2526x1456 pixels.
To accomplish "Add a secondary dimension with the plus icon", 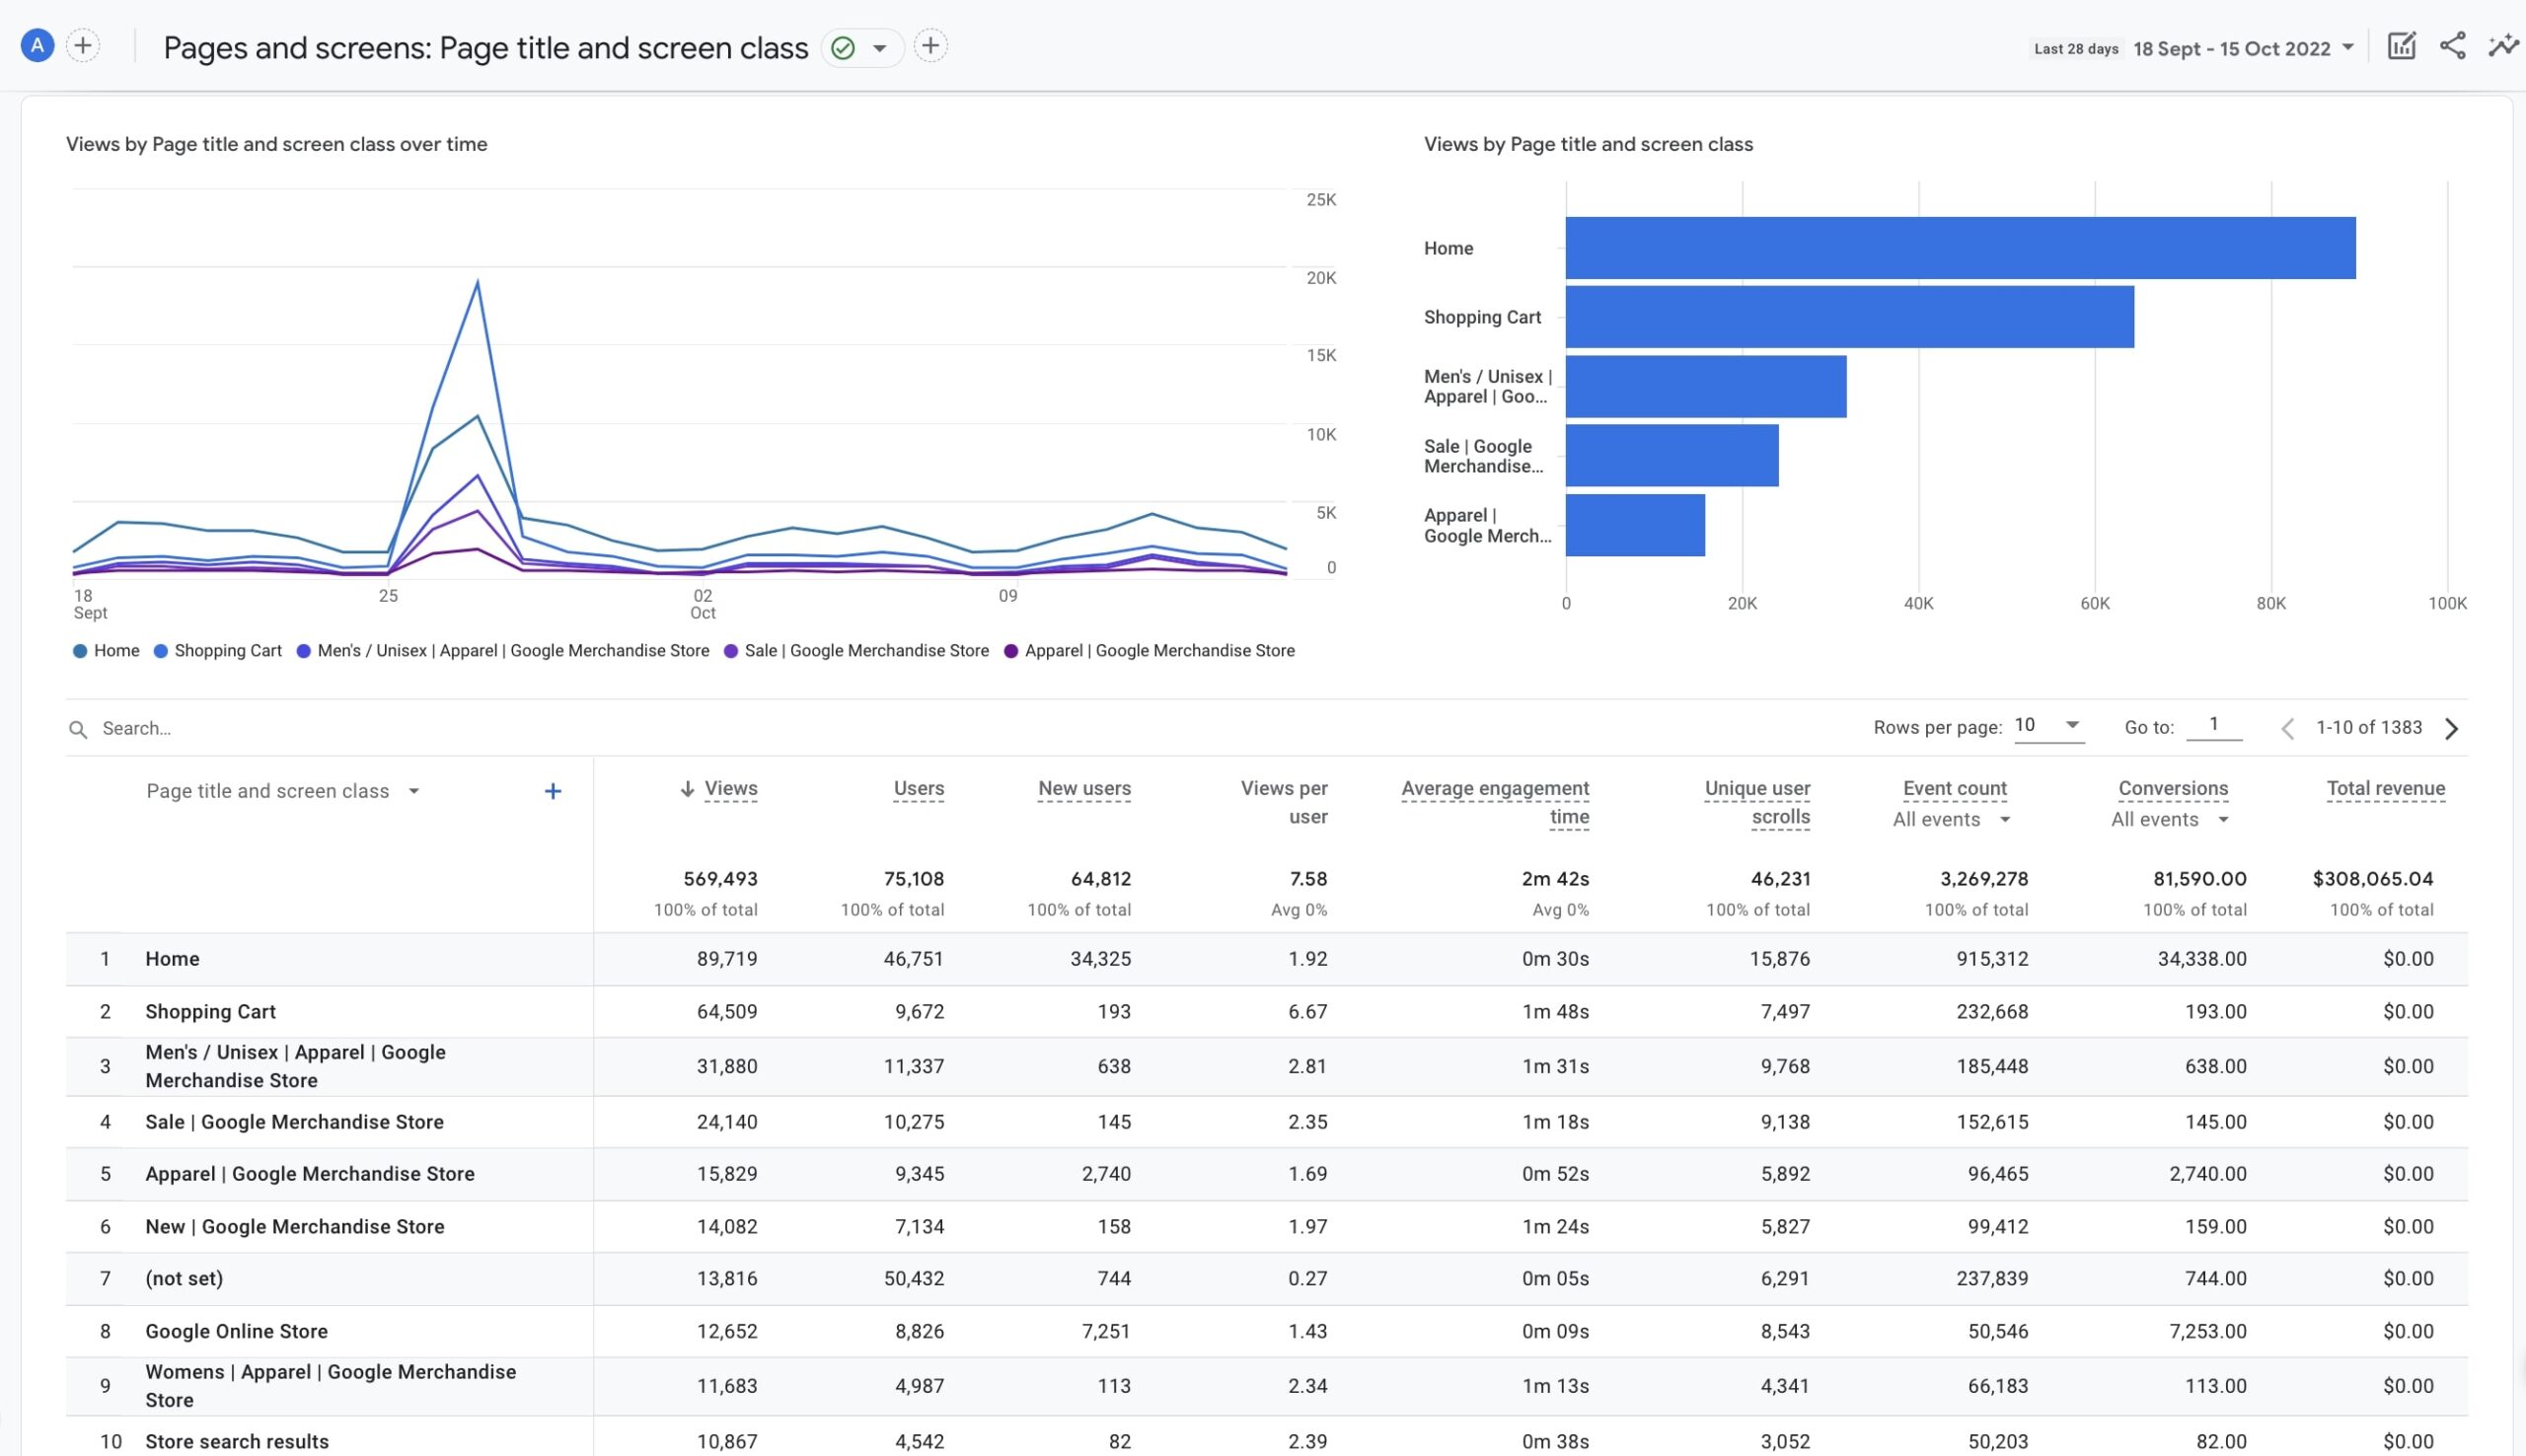I will coord(553,790).
